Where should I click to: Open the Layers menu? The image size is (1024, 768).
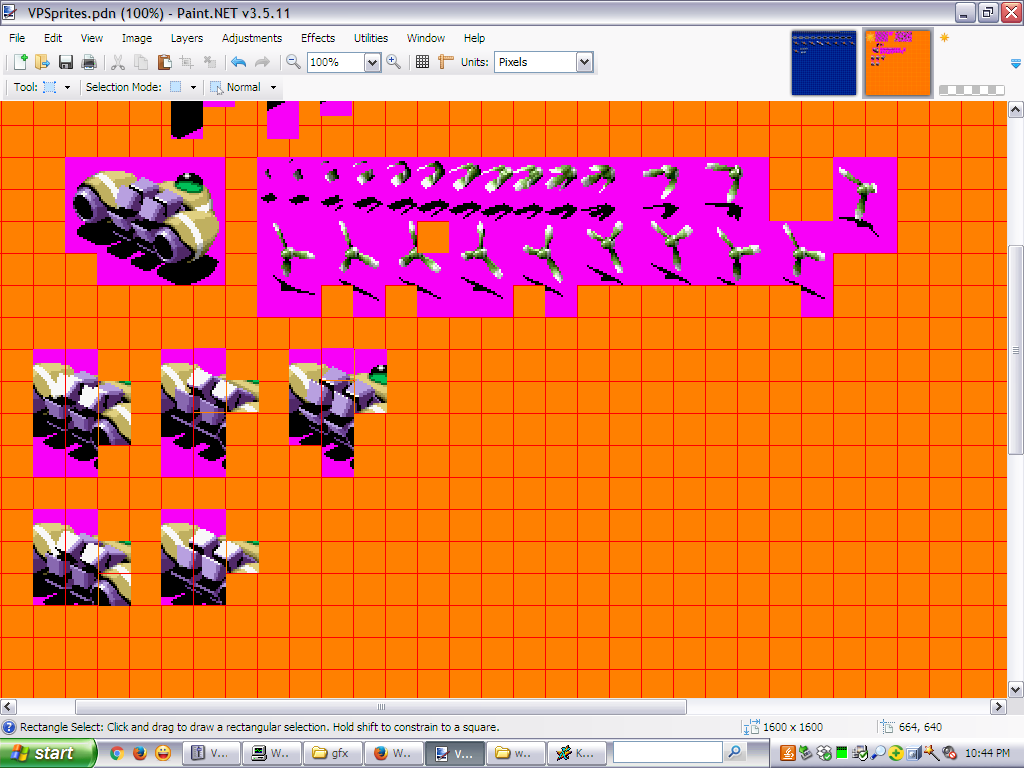point(187,38)
